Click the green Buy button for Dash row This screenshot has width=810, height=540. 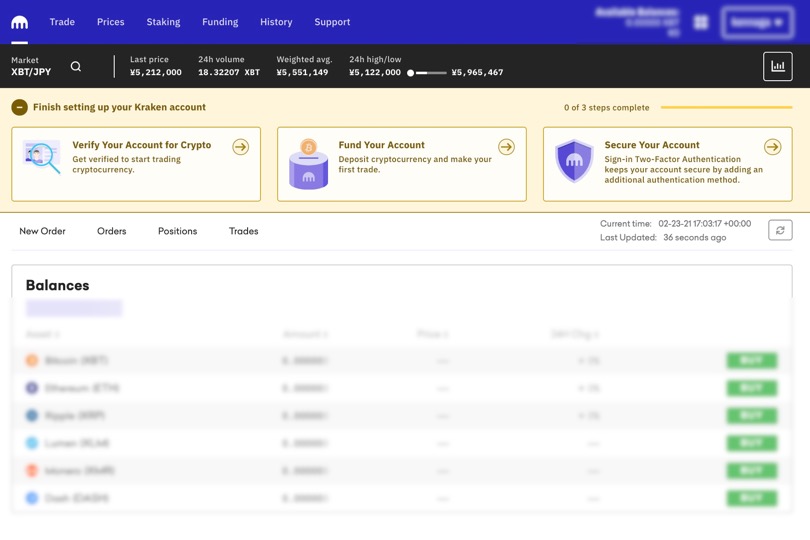752,498
